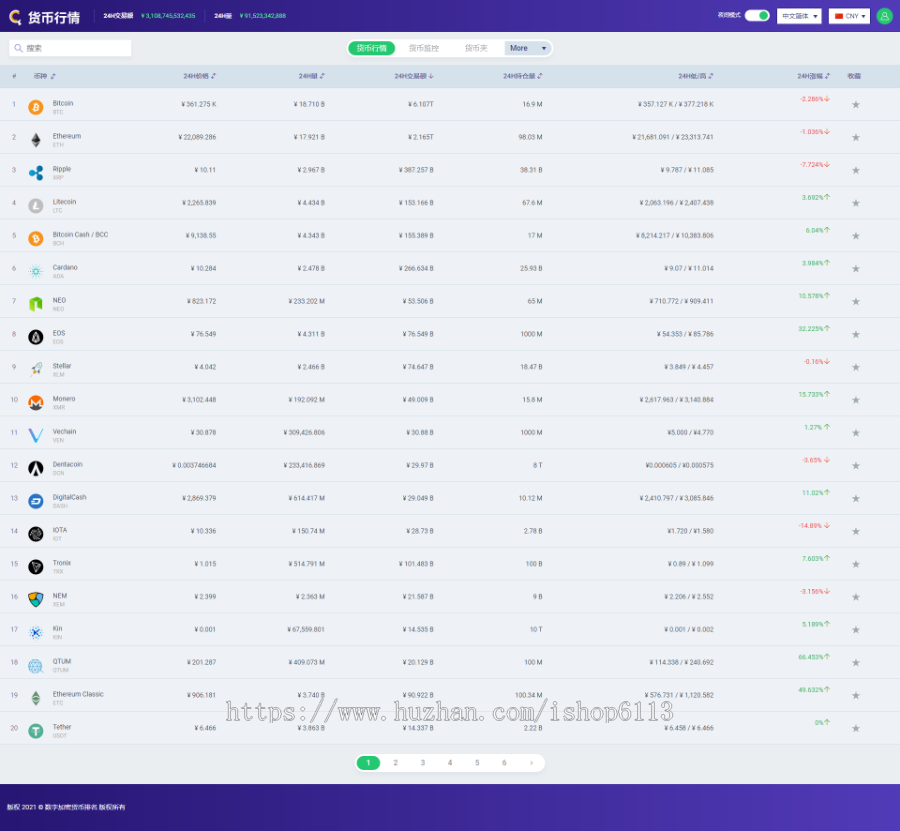
Task: Click the next page arrow
Action: click(532, 763)
